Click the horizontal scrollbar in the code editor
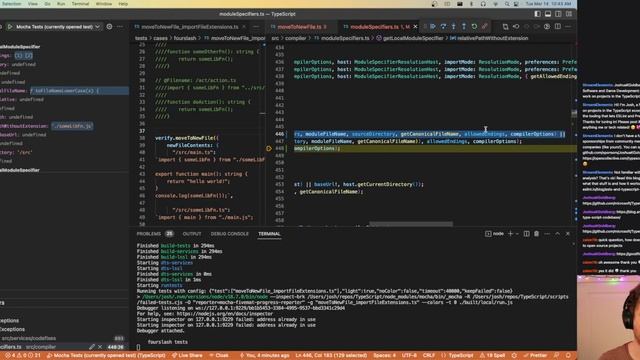Image resolution: width=640 pixels, height=360 pixels. (411, 224)
